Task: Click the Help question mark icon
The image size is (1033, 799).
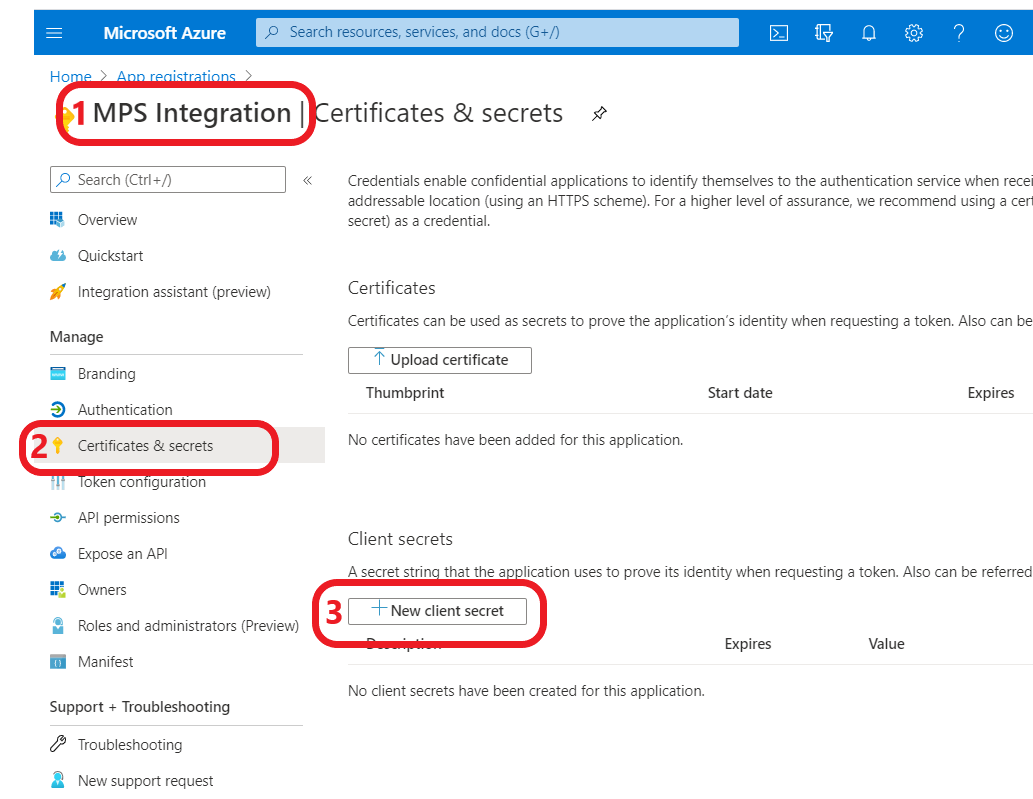Action: pyautogui.click(x=959, y=33)
